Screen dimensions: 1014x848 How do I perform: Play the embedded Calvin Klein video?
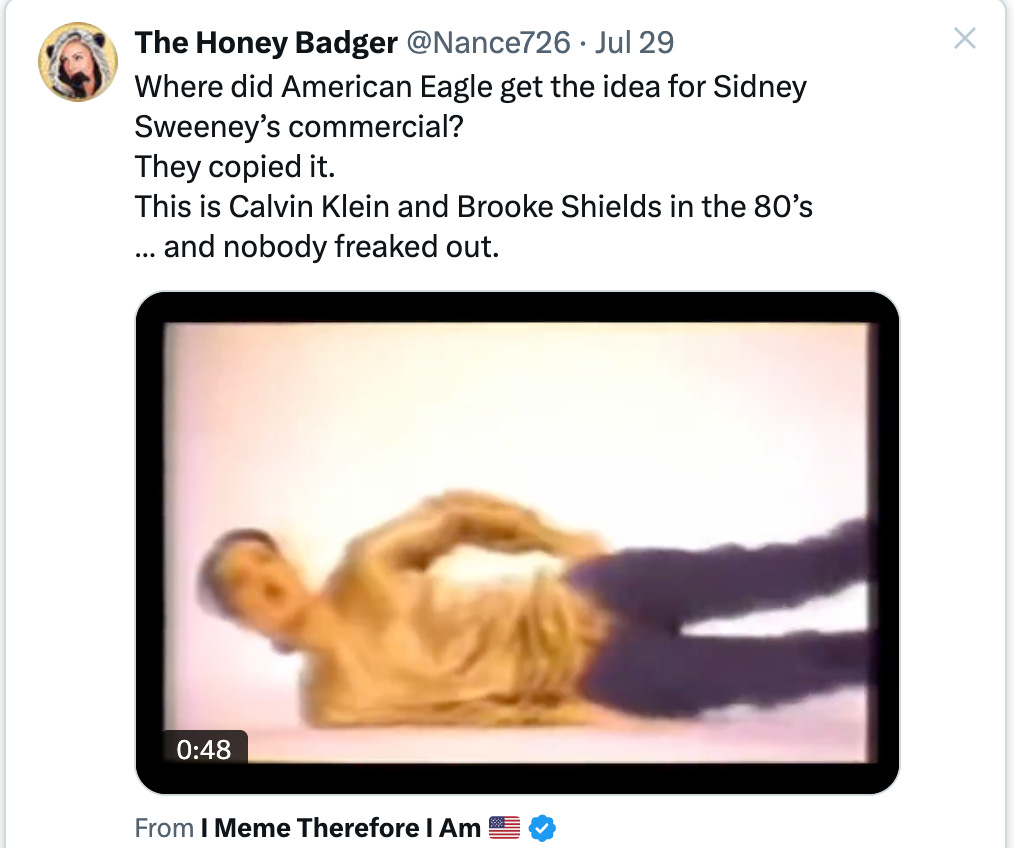pyautogui.click(x=517, y=543)
